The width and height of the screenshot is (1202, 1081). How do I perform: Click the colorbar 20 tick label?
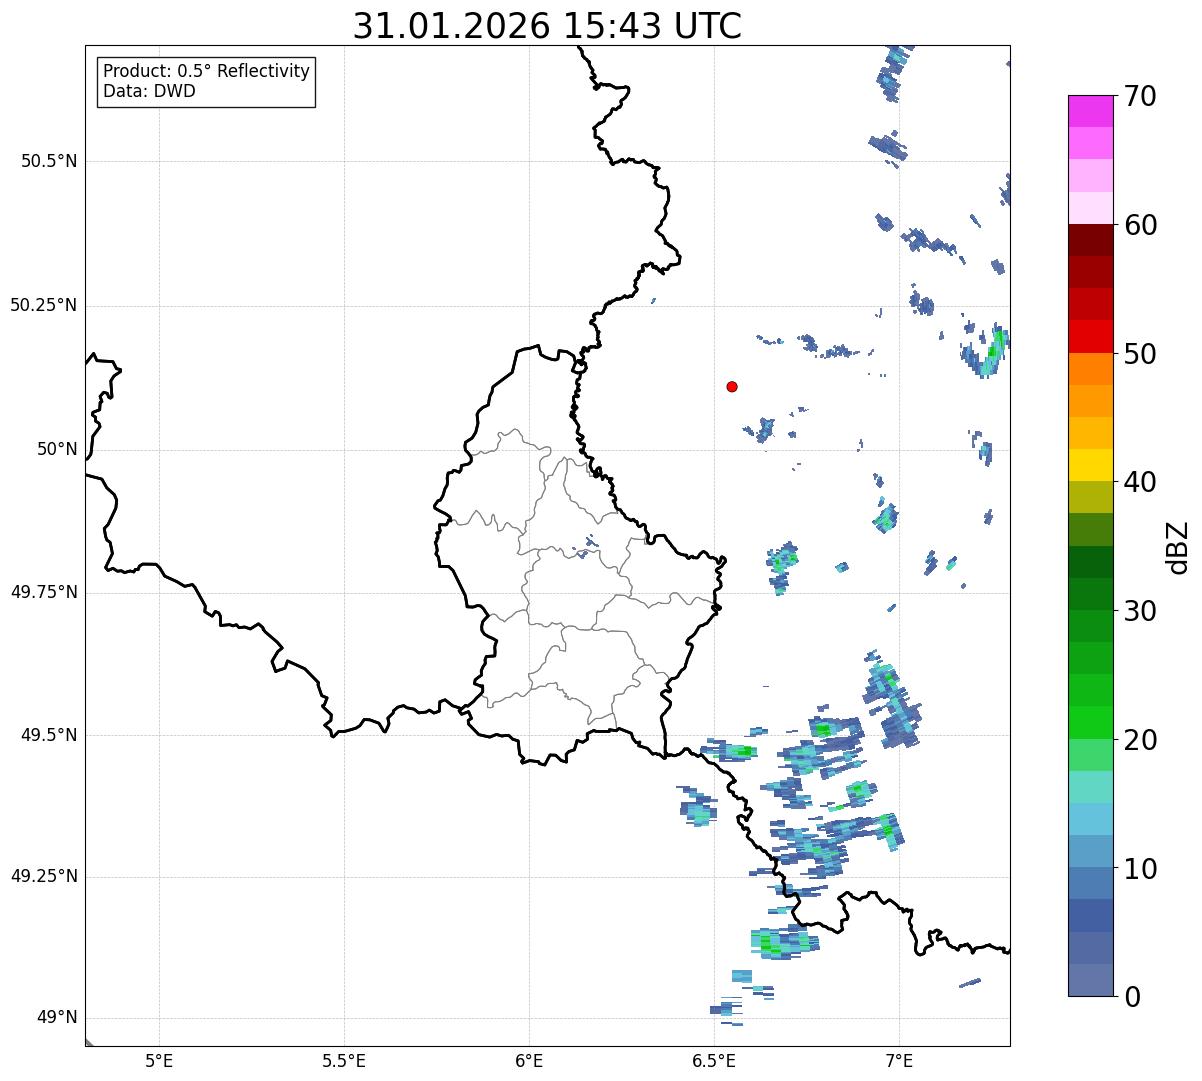click(x=1140, y=740)
